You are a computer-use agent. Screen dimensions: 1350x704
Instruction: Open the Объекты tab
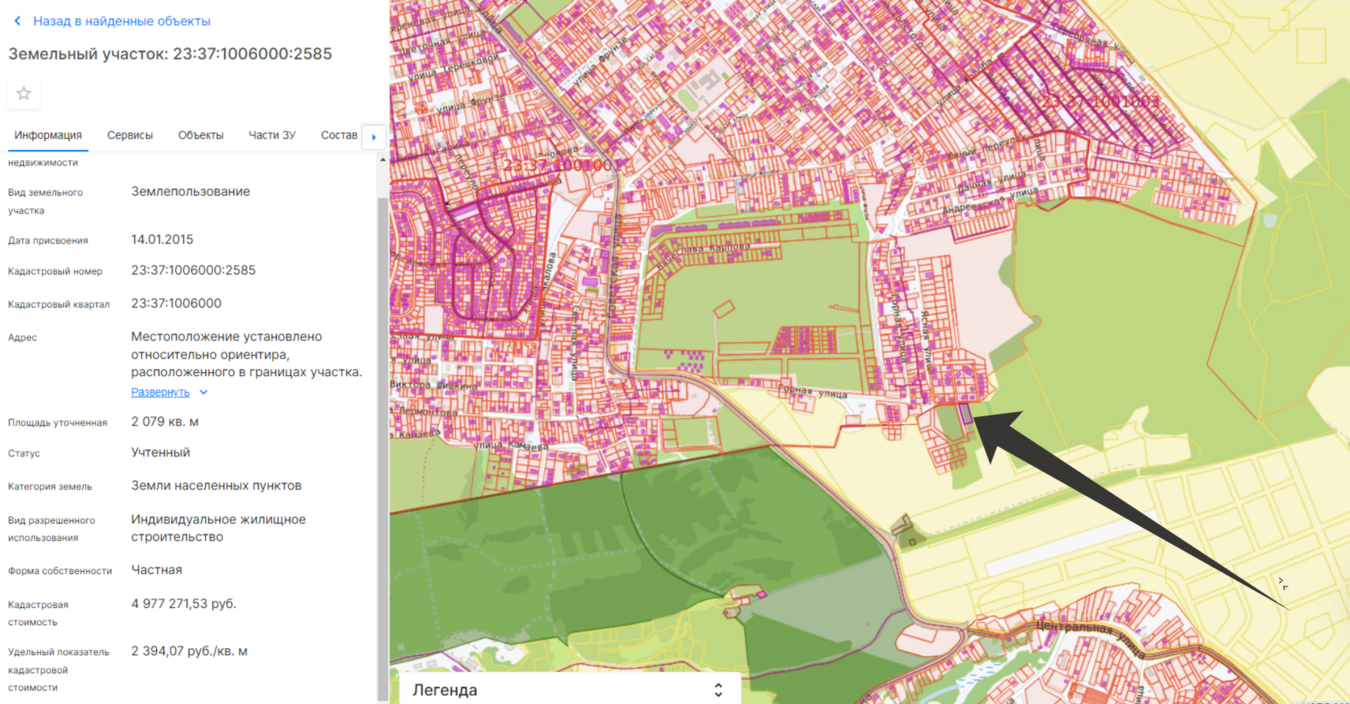200,135
